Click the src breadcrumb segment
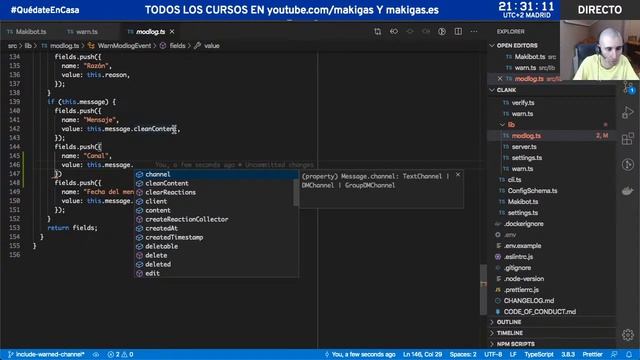 pos(12,46)
